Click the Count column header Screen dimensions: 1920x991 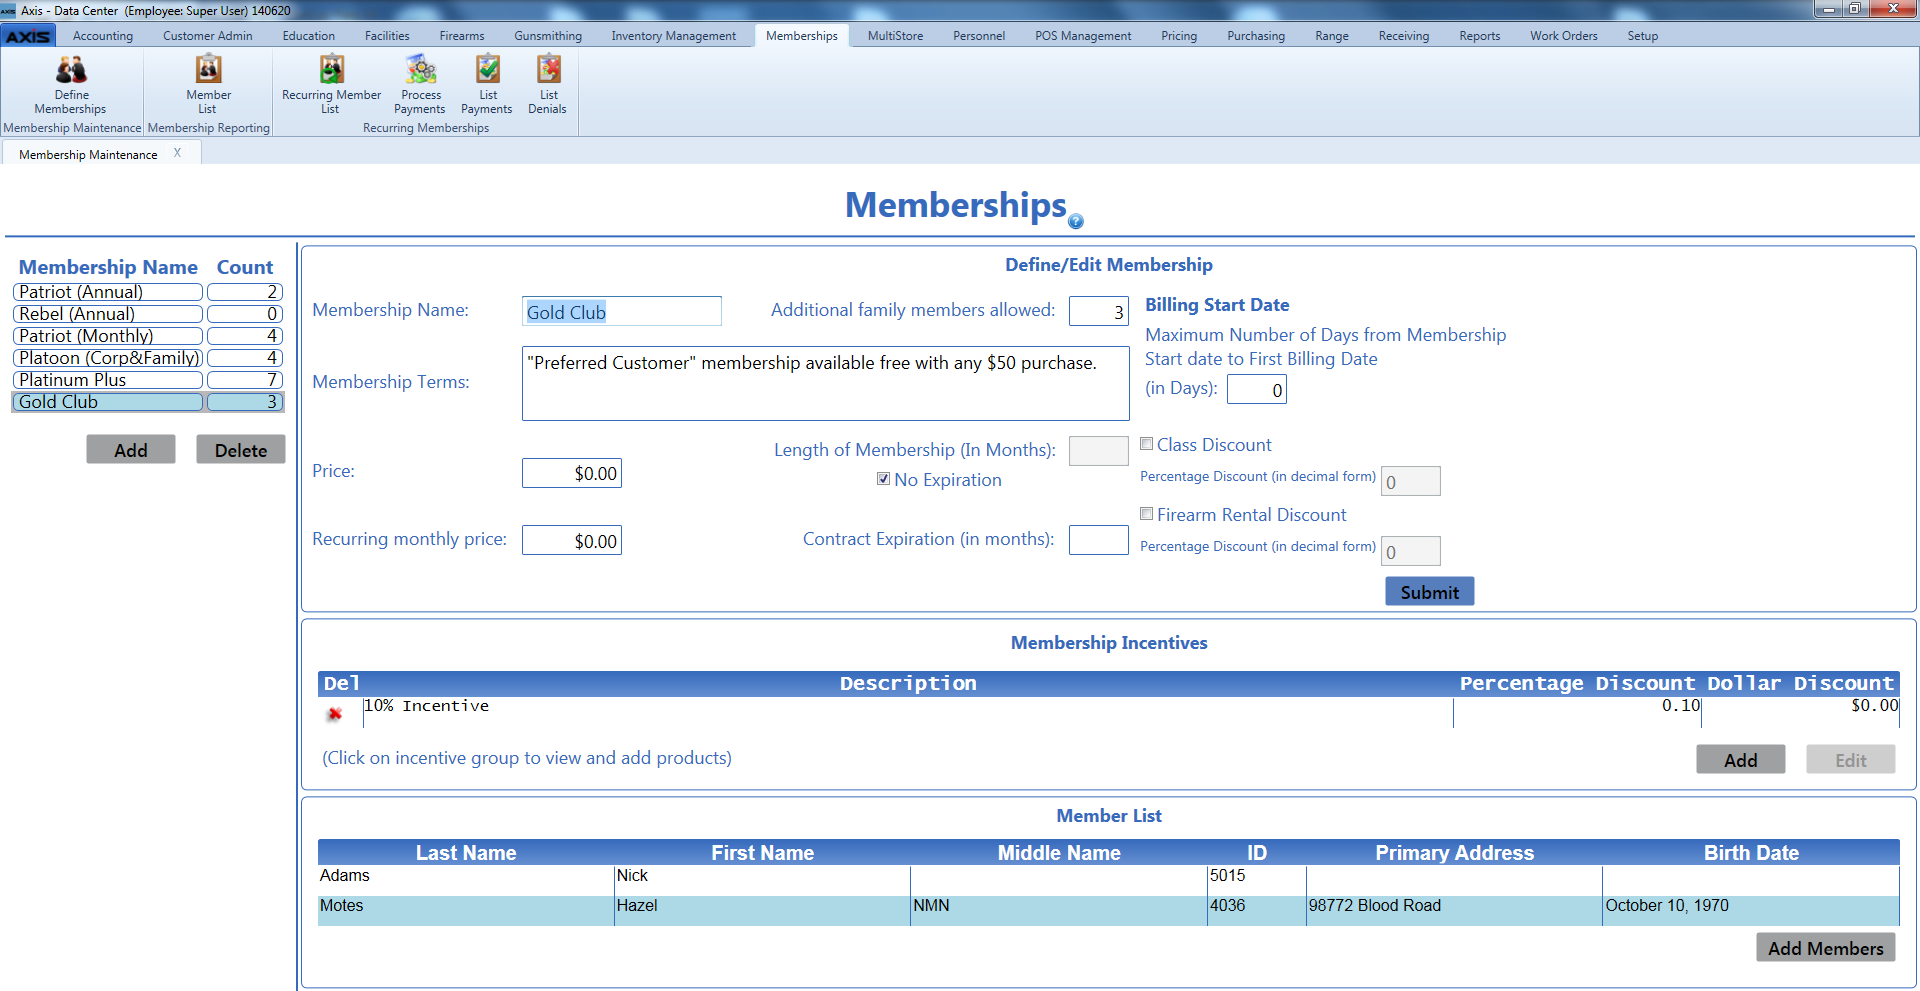point(245,267)
